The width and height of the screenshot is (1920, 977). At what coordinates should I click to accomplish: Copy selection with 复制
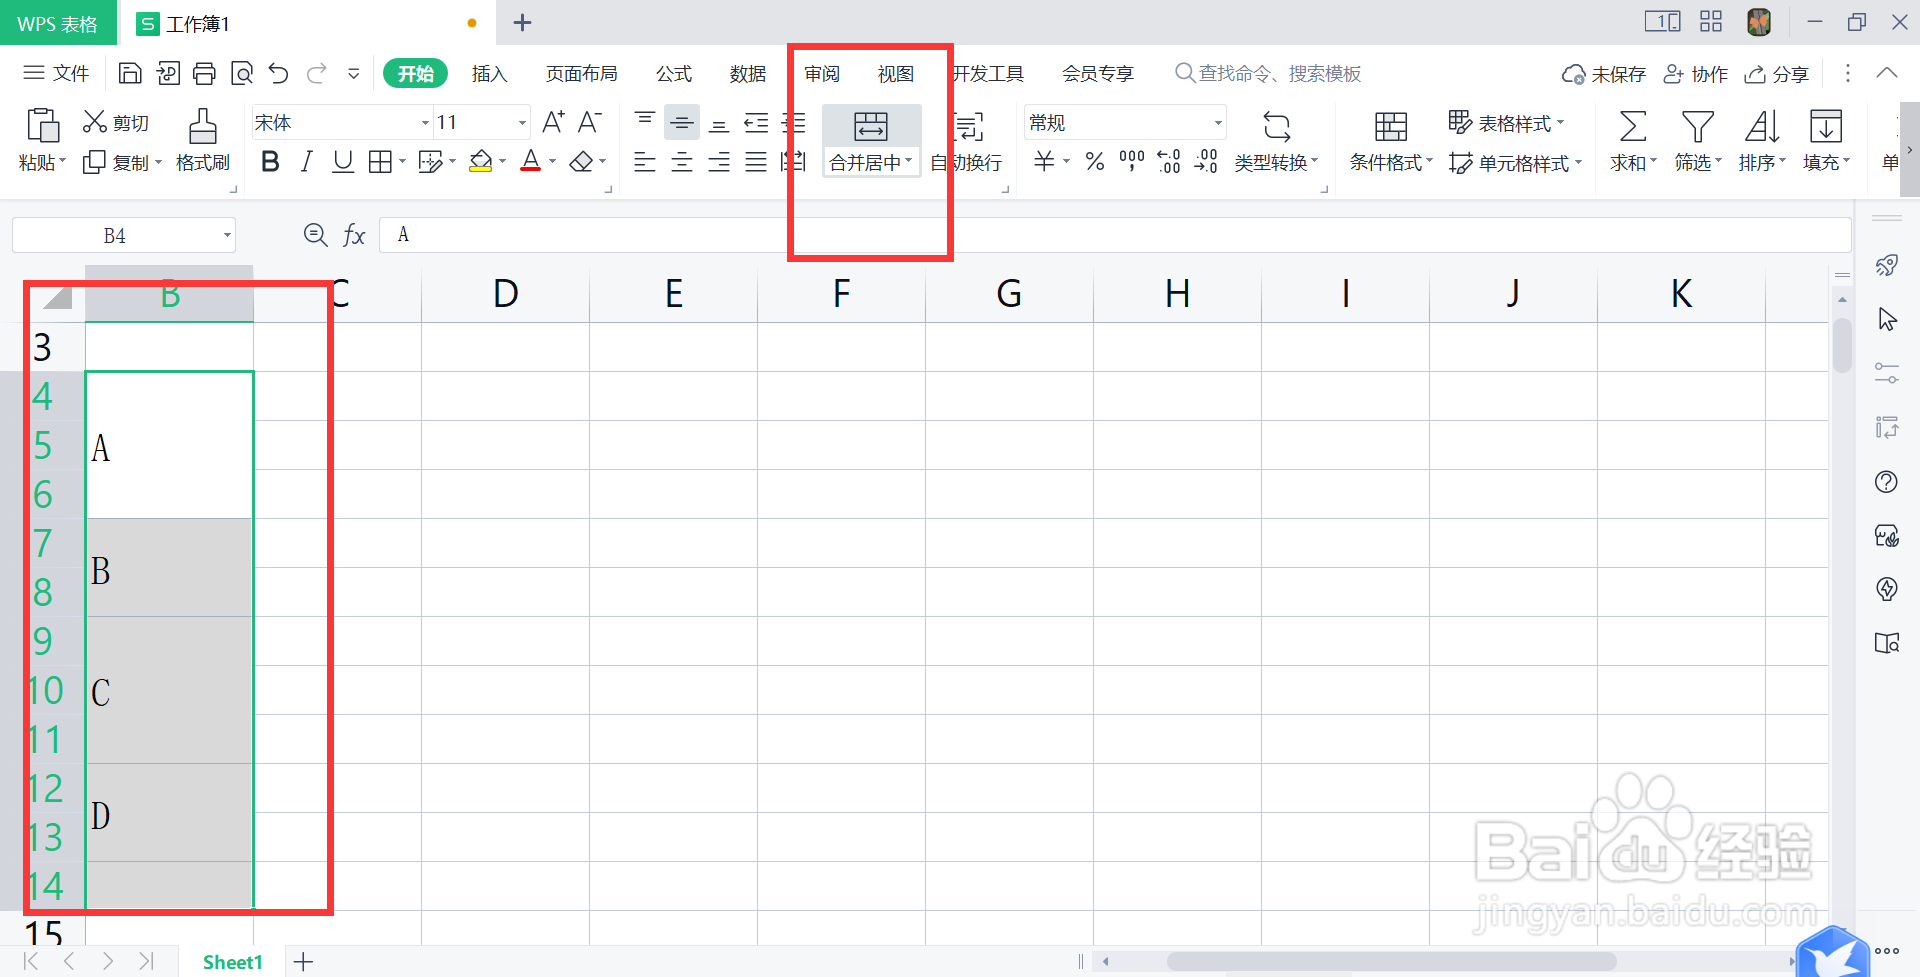[x=116, y=162]
